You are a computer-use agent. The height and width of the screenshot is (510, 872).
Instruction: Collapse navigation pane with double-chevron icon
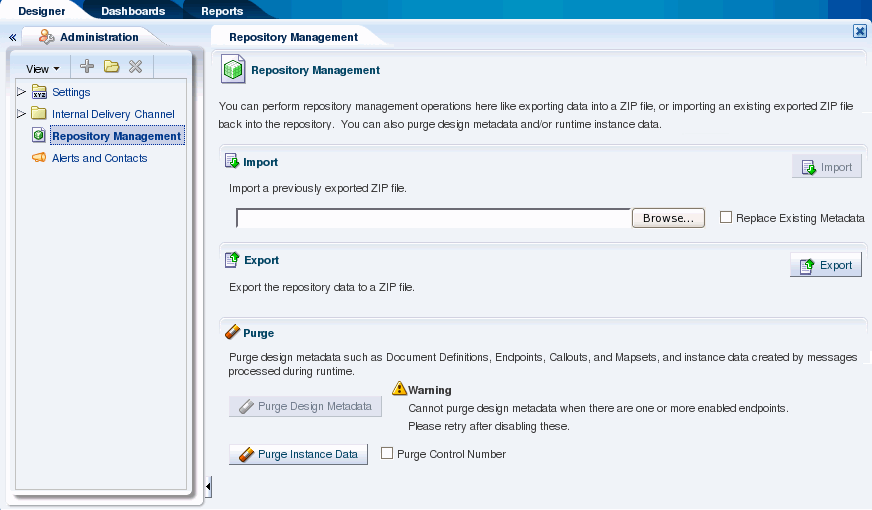point(12,37)
